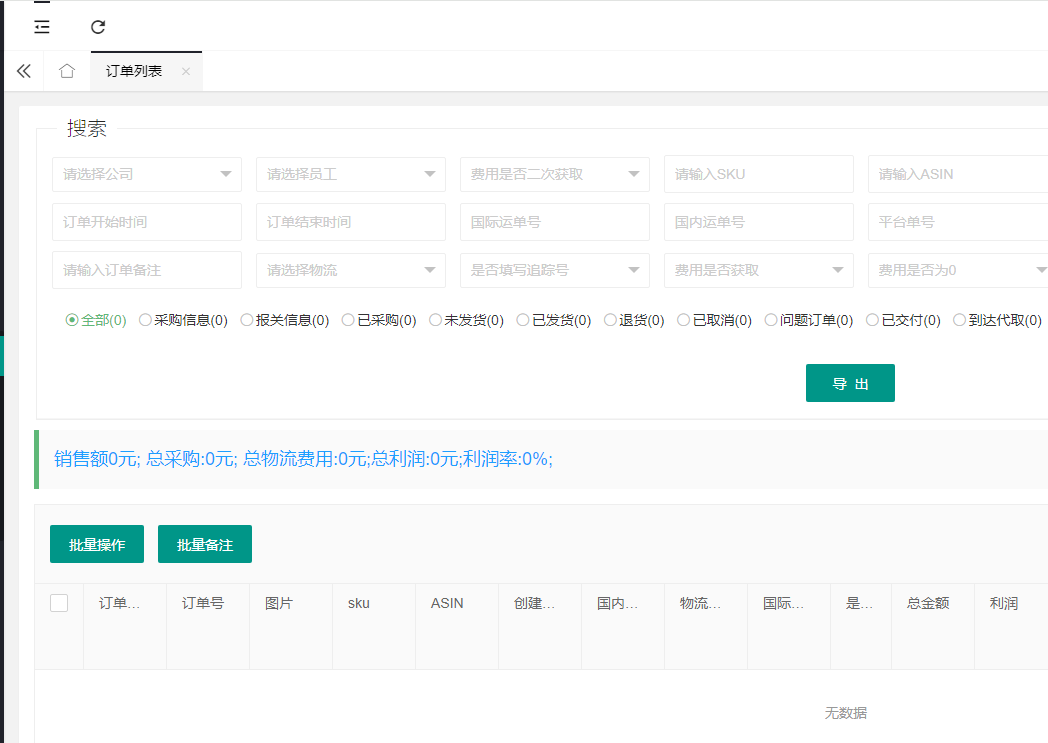
Task: Click the 批量操作 batch action button
Action: 96,544
